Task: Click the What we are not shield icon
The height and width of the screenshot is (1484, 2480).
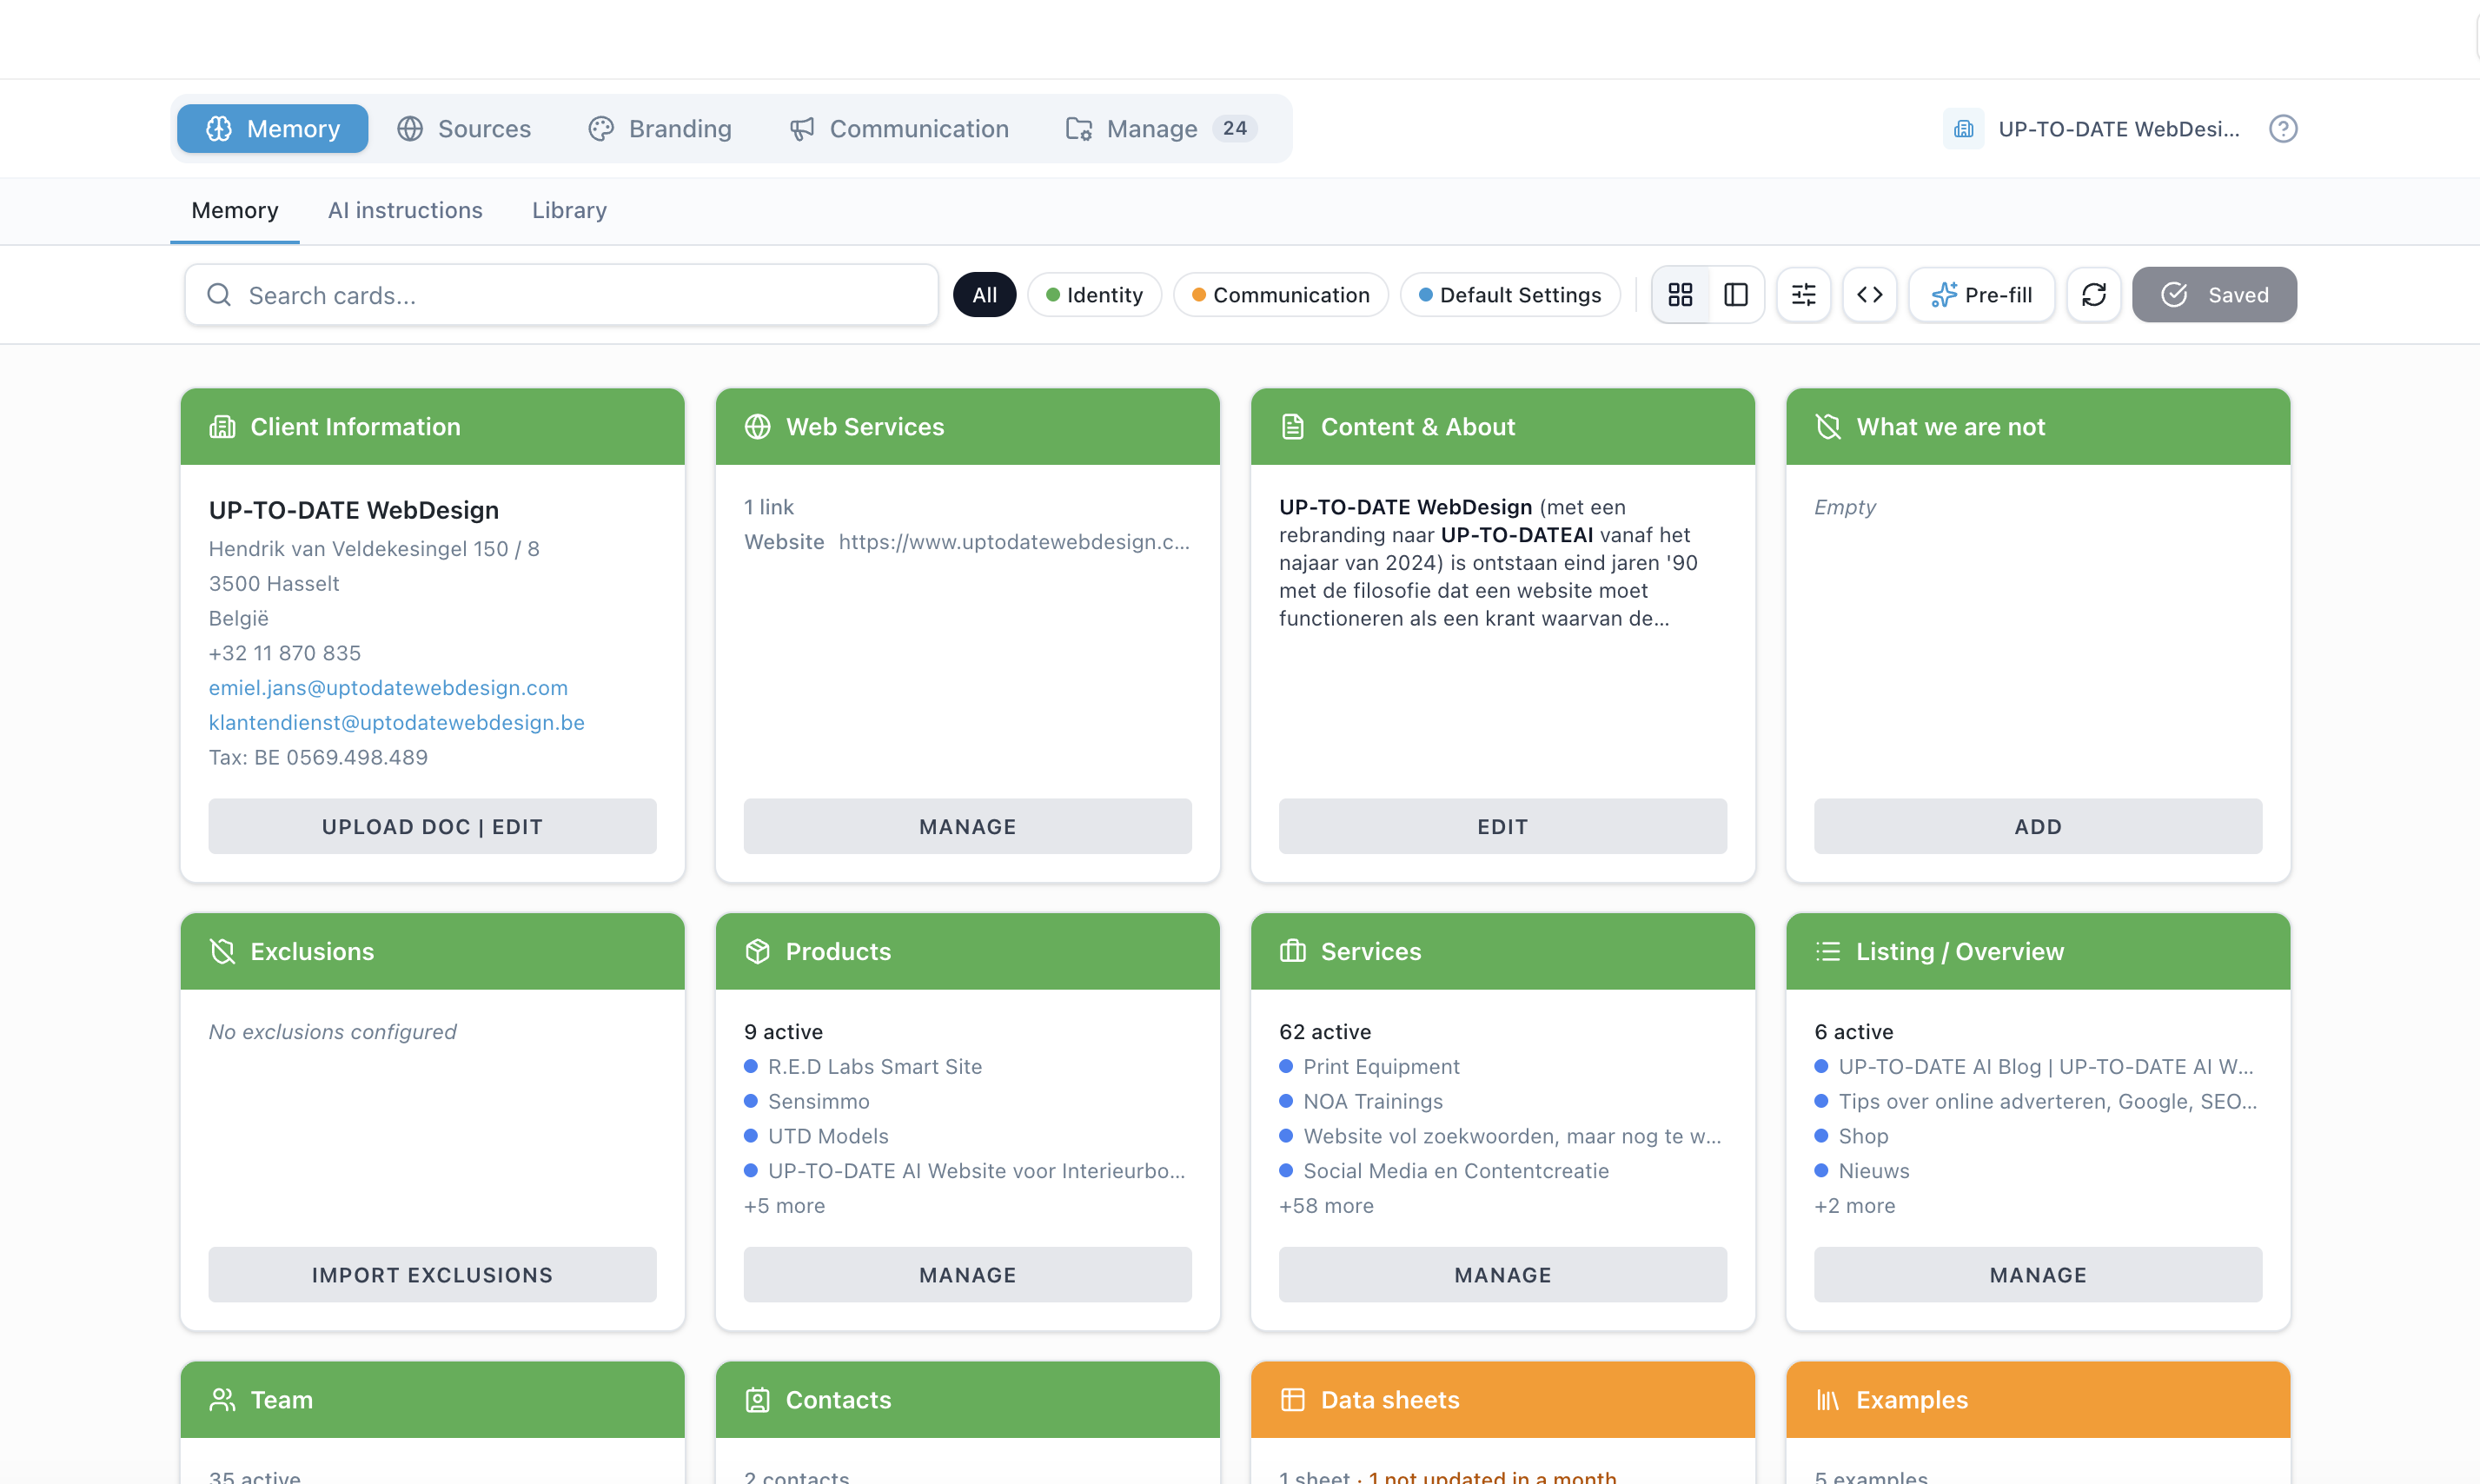Action: (1827, 427)
